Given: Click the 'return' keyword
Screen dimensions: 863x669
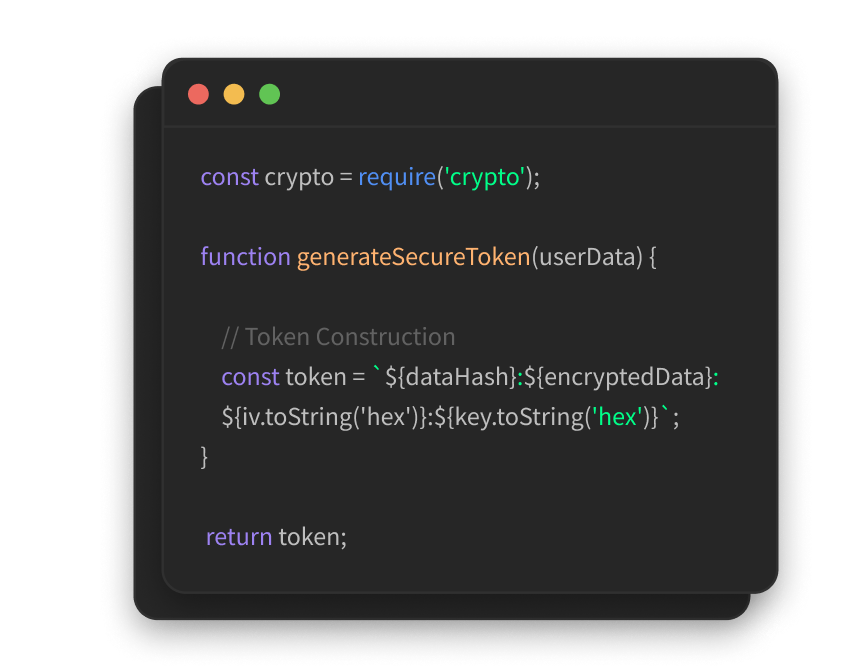Looking at the screenshot, I should (239, 537).
